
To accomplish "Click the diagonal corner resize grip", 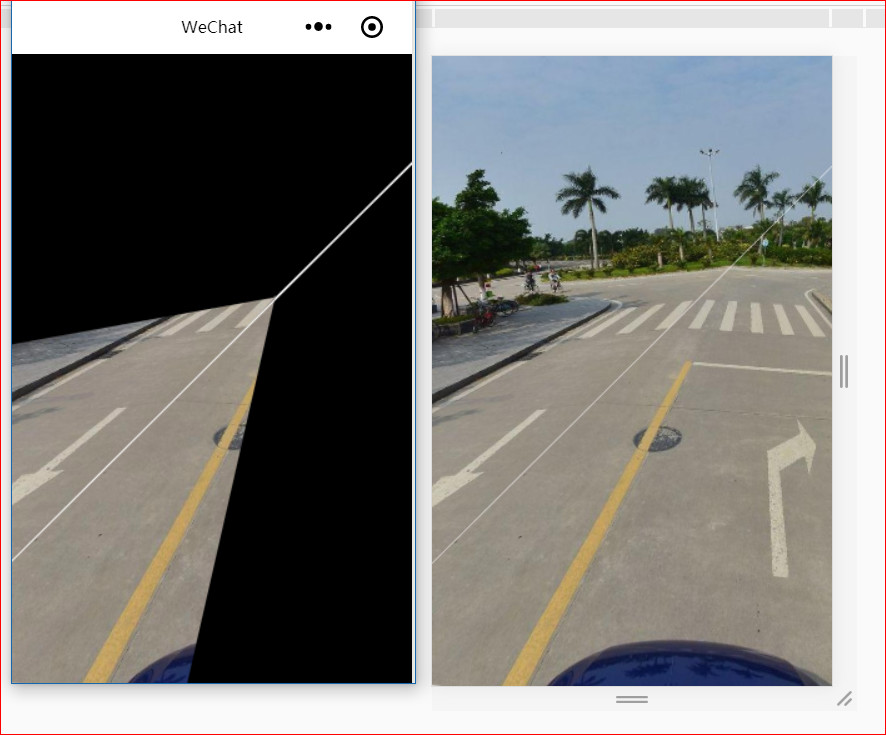I will point(845,699).
